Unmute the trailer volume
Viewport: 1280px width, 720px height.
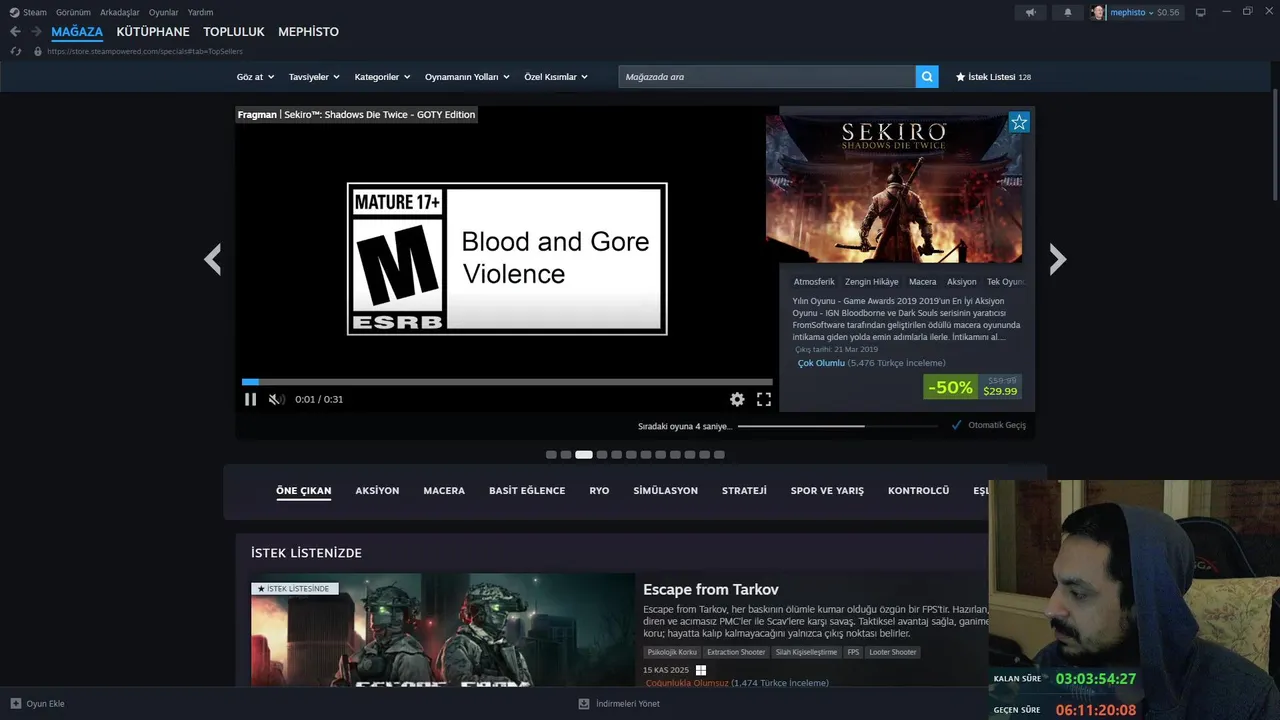coord(276,399)
